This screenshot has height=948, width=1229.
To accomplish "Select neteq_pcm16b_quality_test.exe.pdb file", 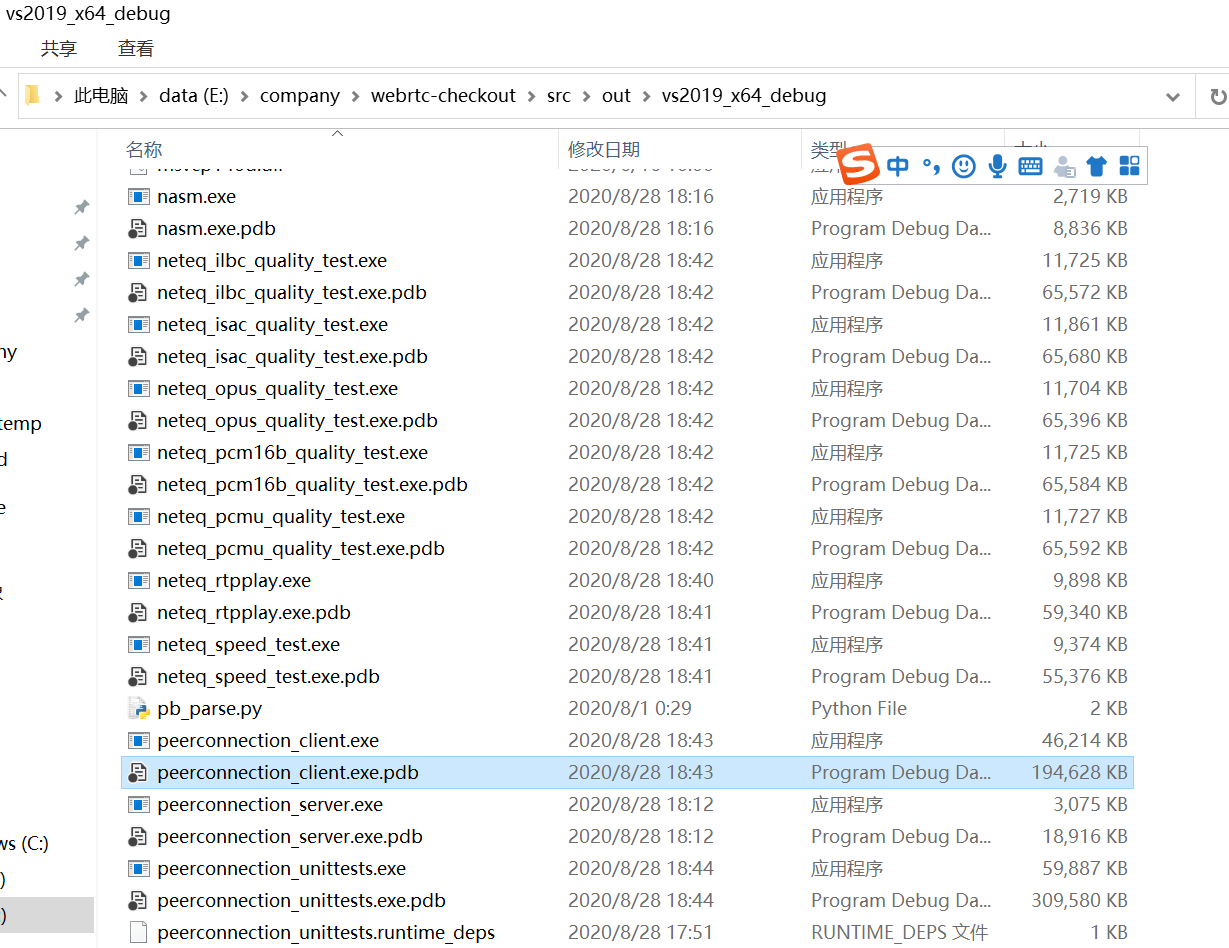I will point(312,485).
